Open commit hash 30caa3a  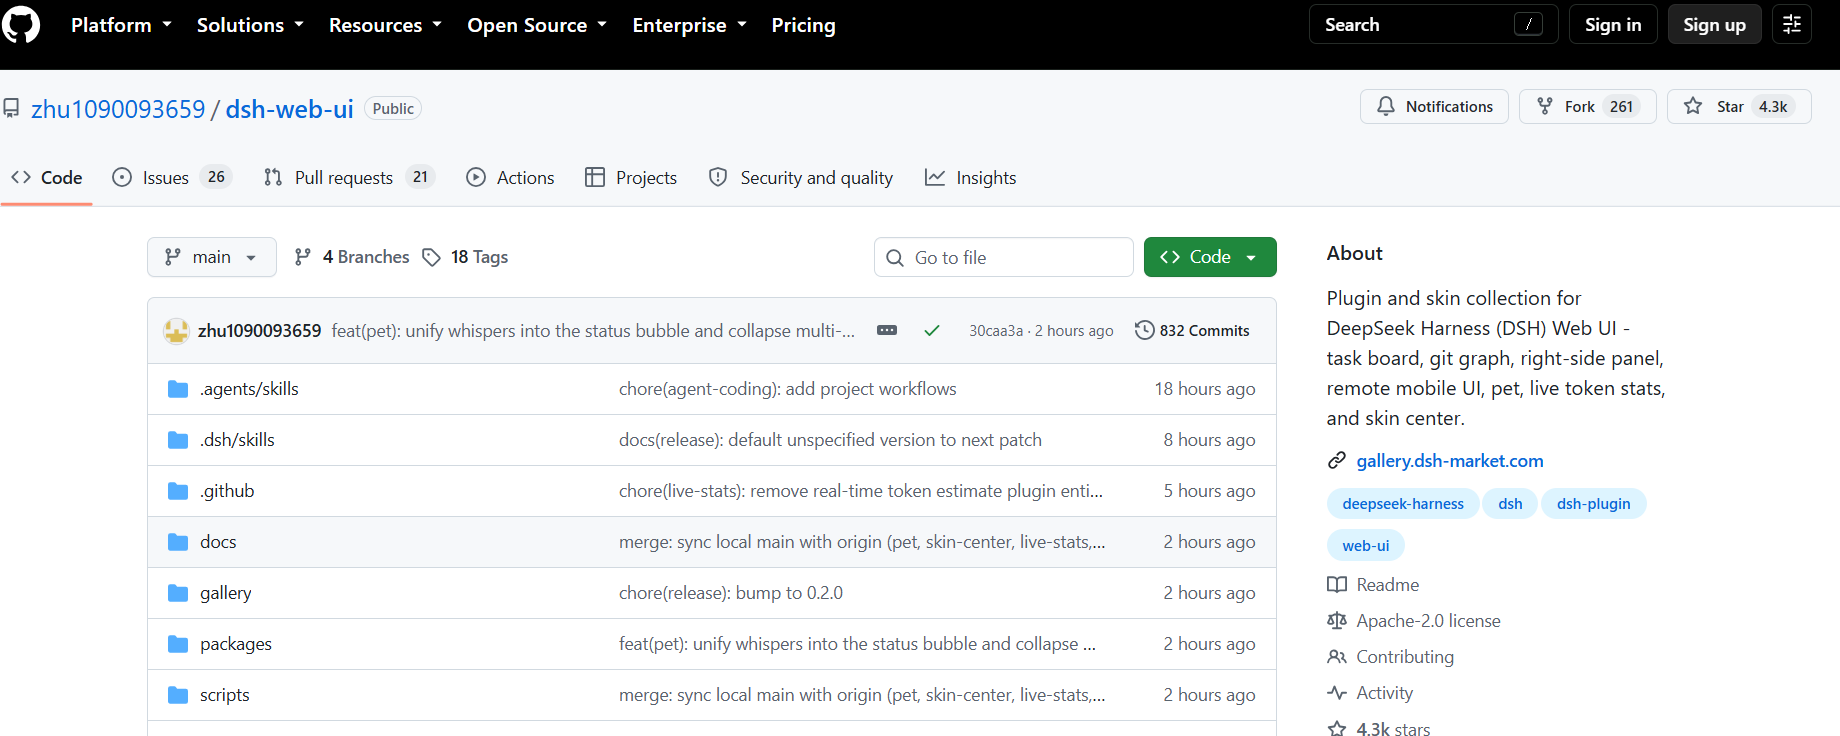996,331
